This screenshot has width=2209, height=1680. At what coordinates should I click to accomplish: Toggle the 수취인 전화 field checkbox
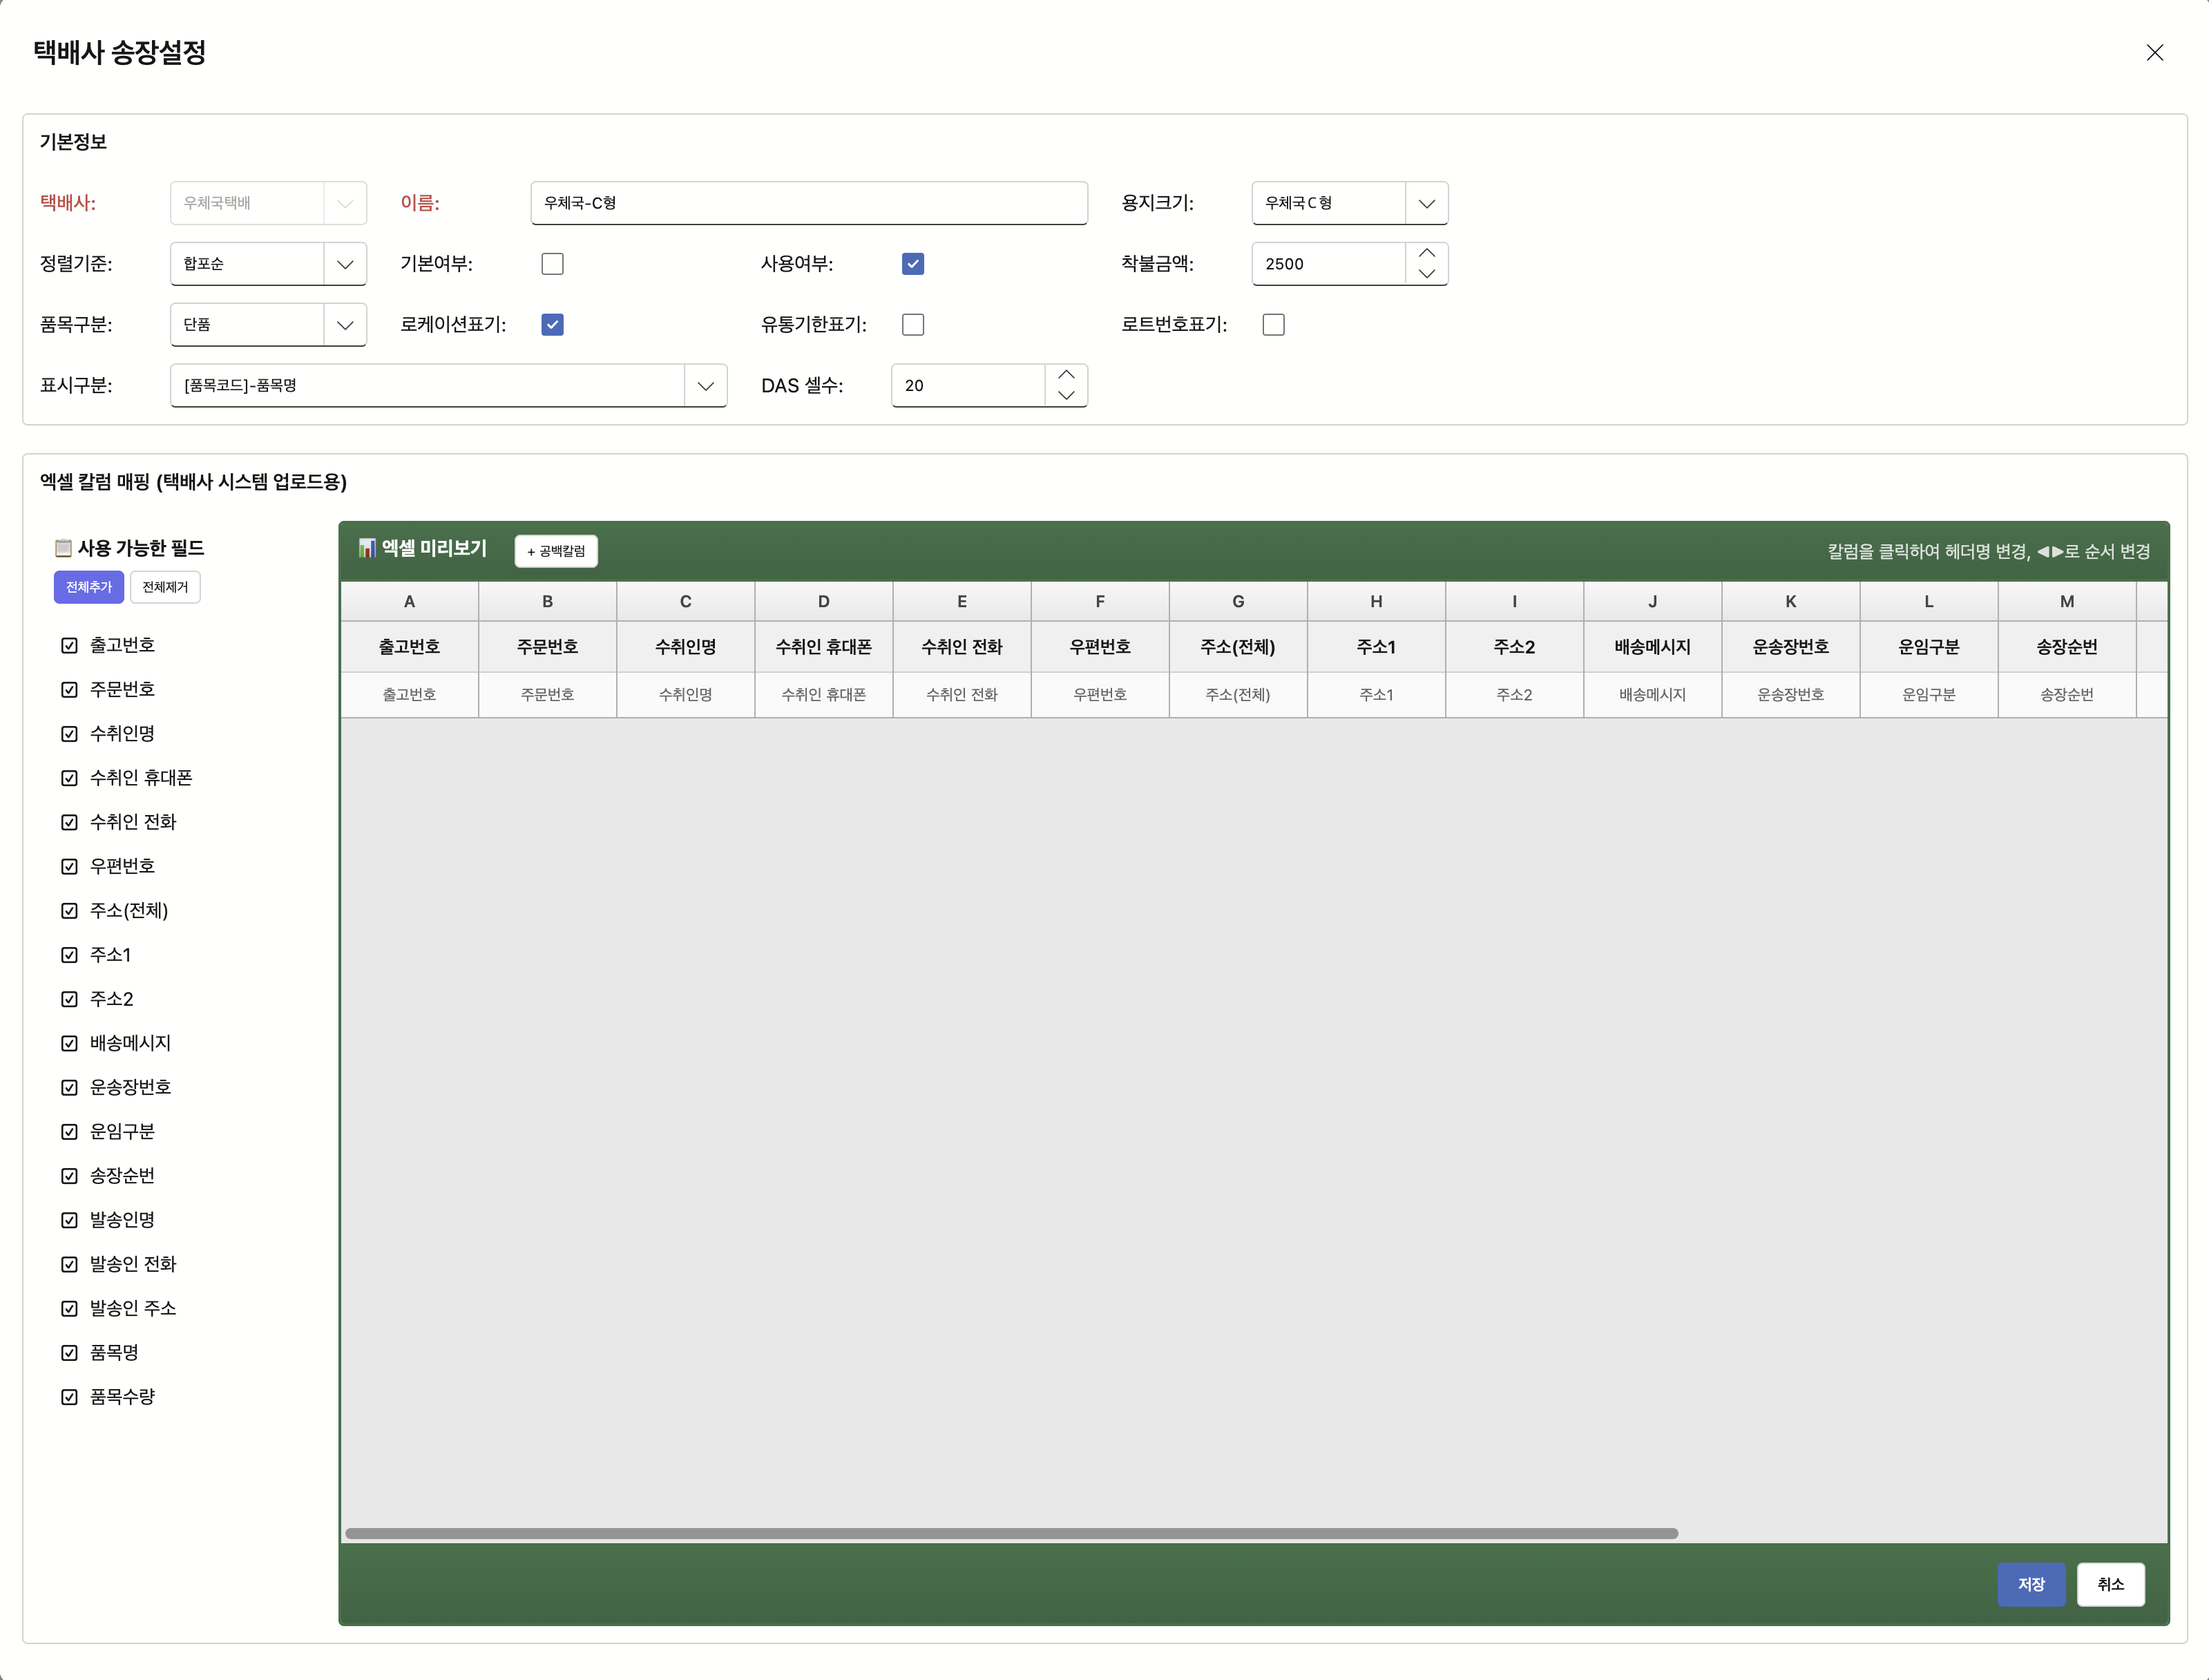click(x=69, y=822)
